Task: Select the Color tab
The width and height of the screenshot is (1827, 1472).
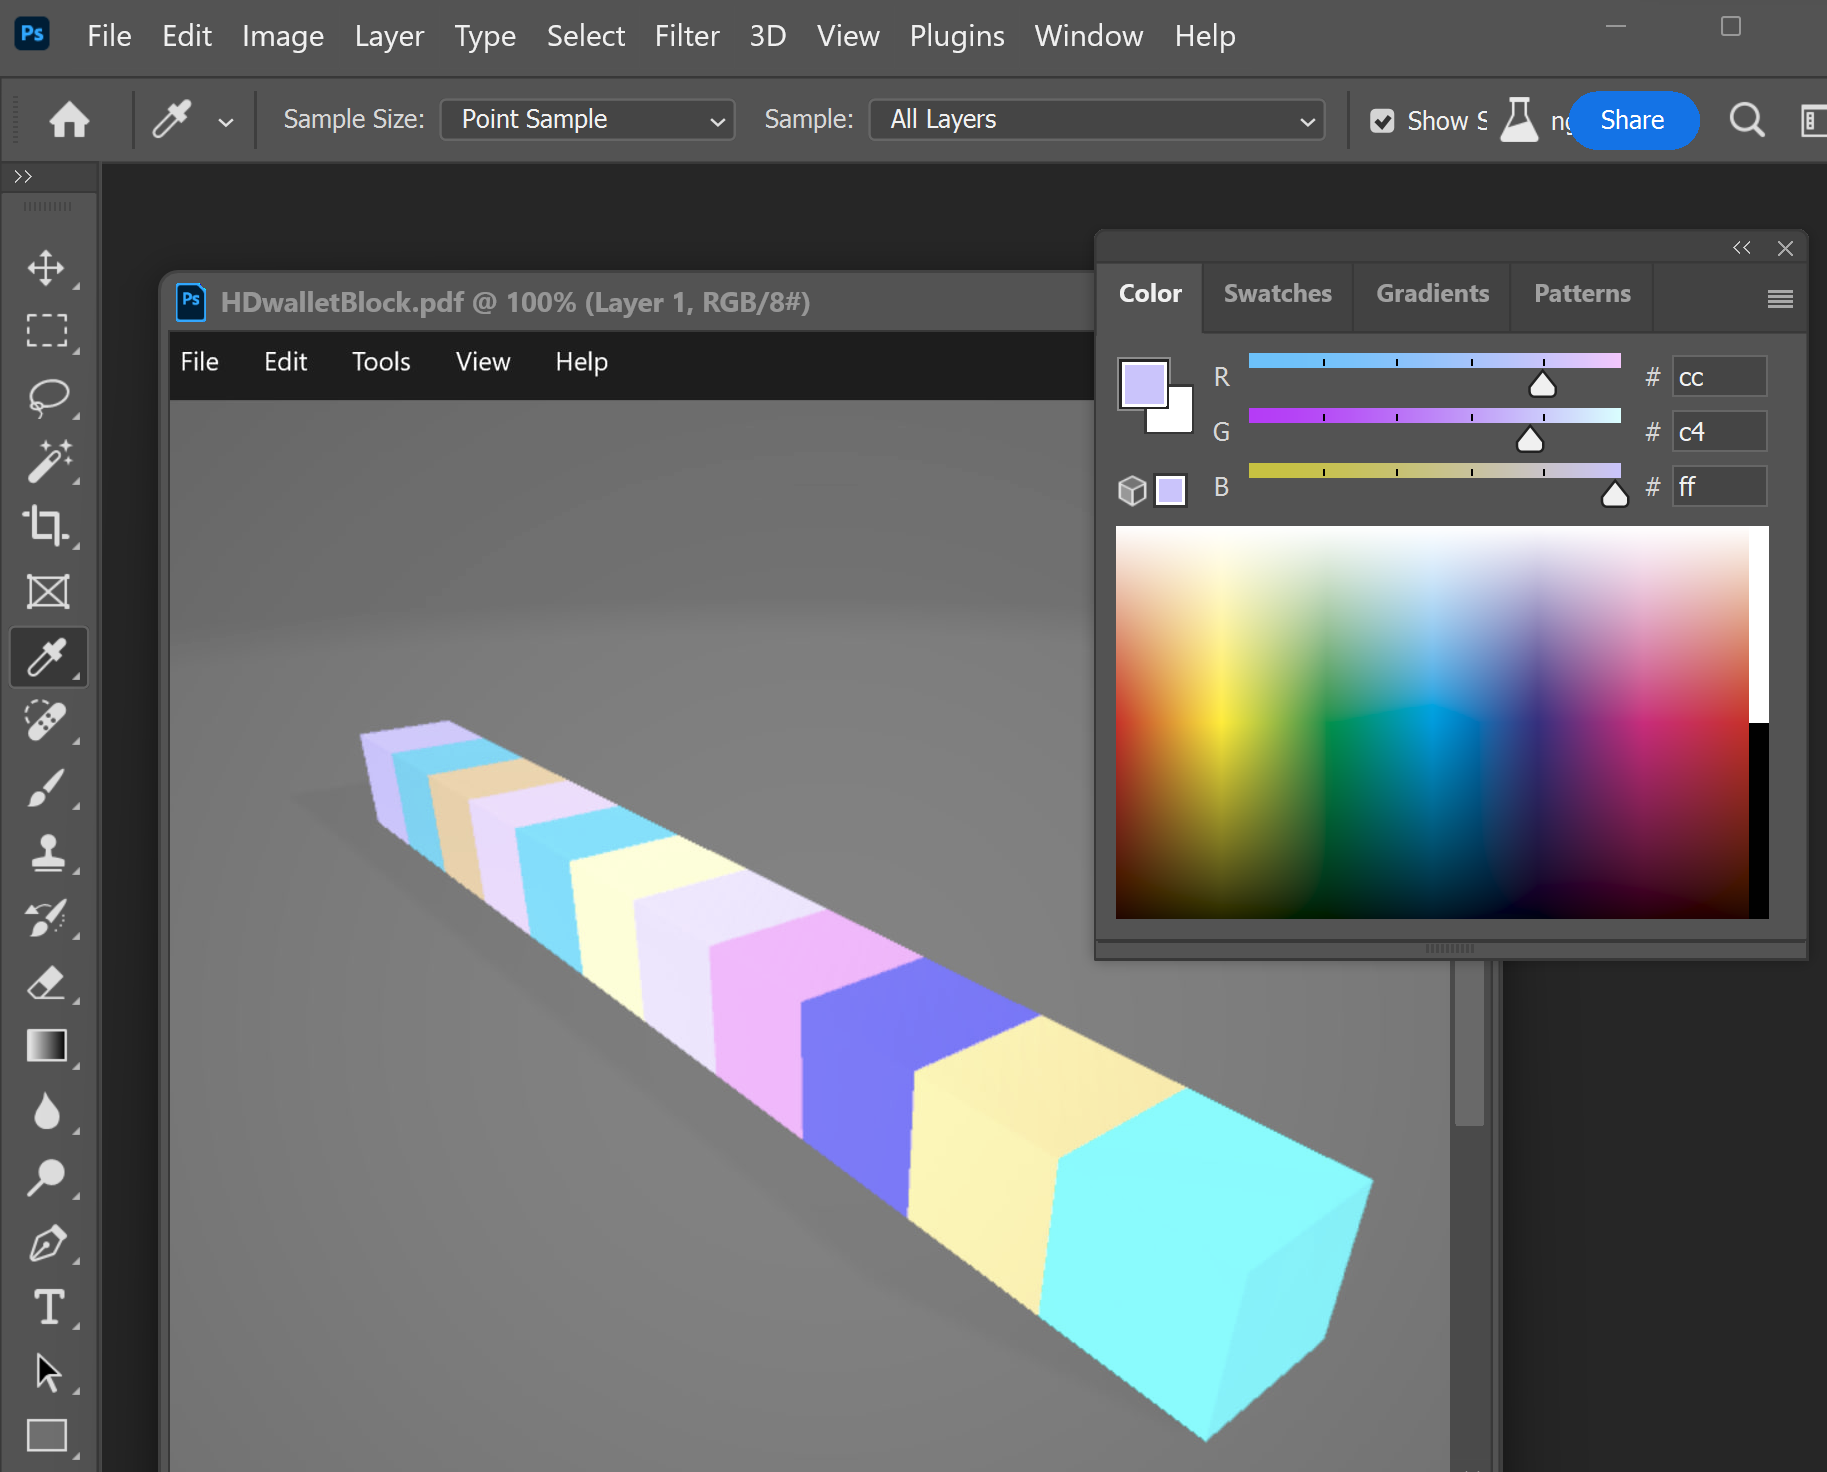Action: 1150,294
